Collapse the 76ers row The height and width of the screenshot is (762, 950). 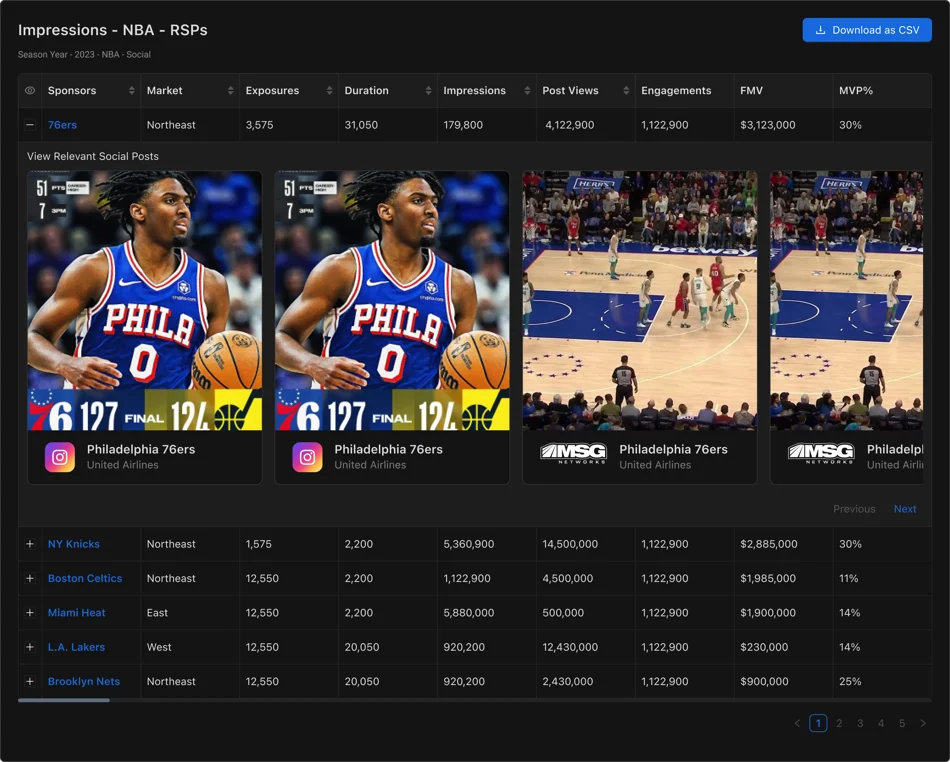click(30, 125)
